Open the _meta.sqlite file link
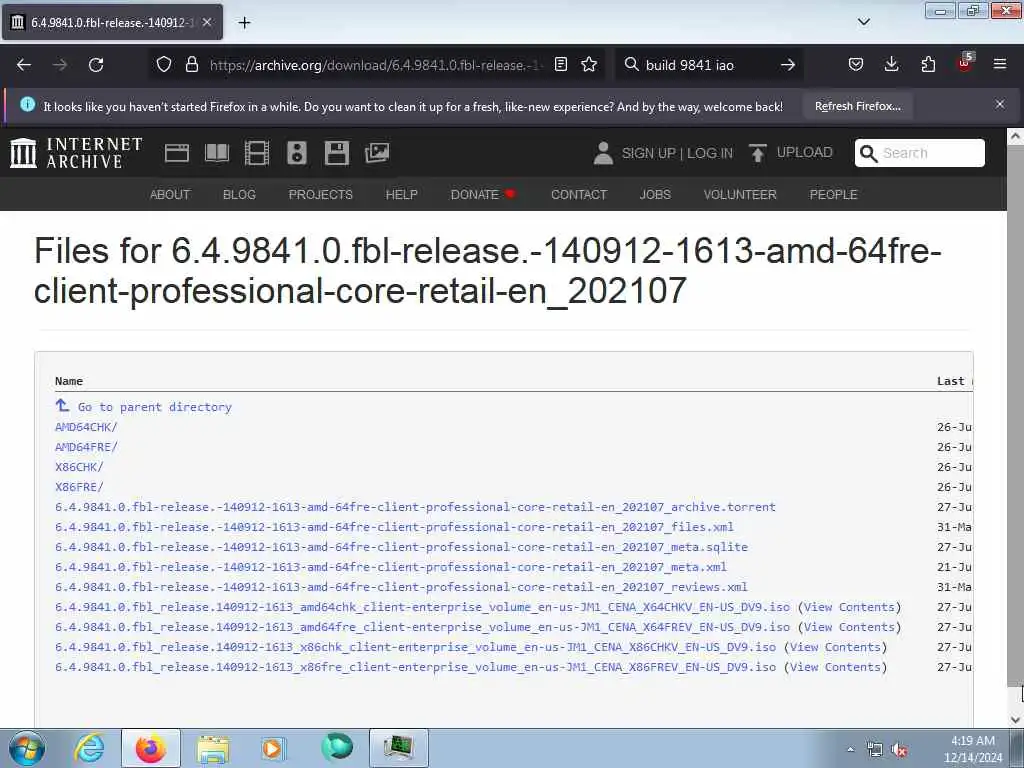Screen dimensions: 1024x768 click(x=402, y=547)
